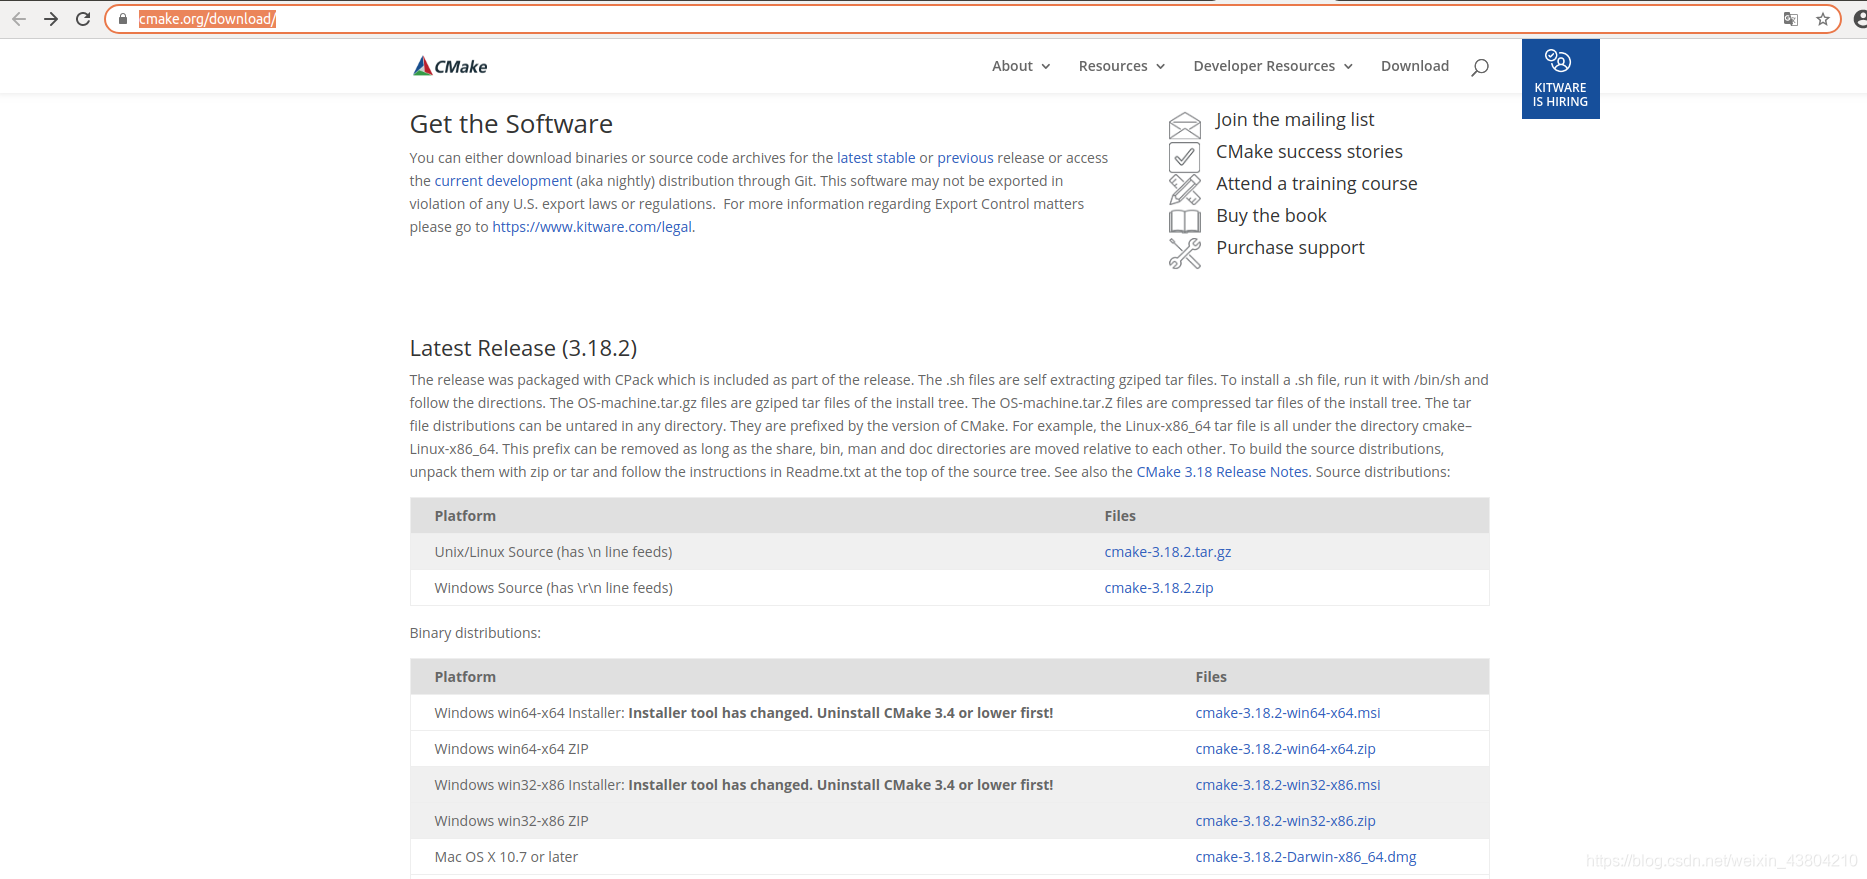Click the mailing list envelope icon
Screen dimensions: 1867x879
pyautogui.click(x=1184, y=125)
